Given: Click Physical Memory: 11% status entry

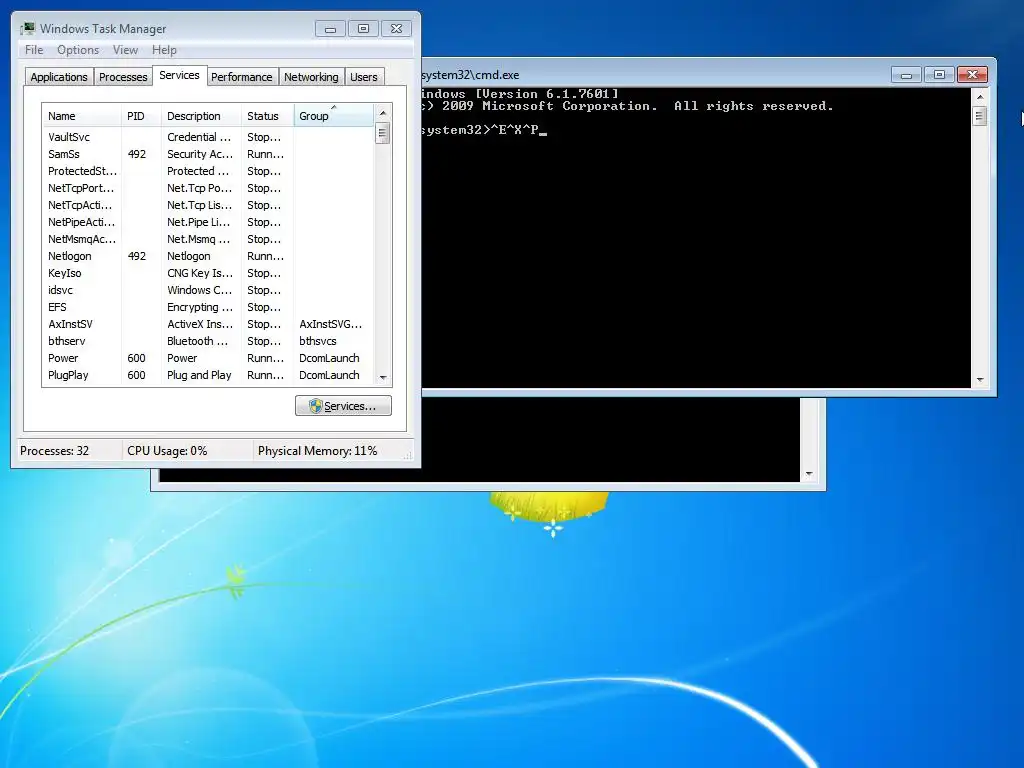Looking at the screenshot, I should 317,451.
